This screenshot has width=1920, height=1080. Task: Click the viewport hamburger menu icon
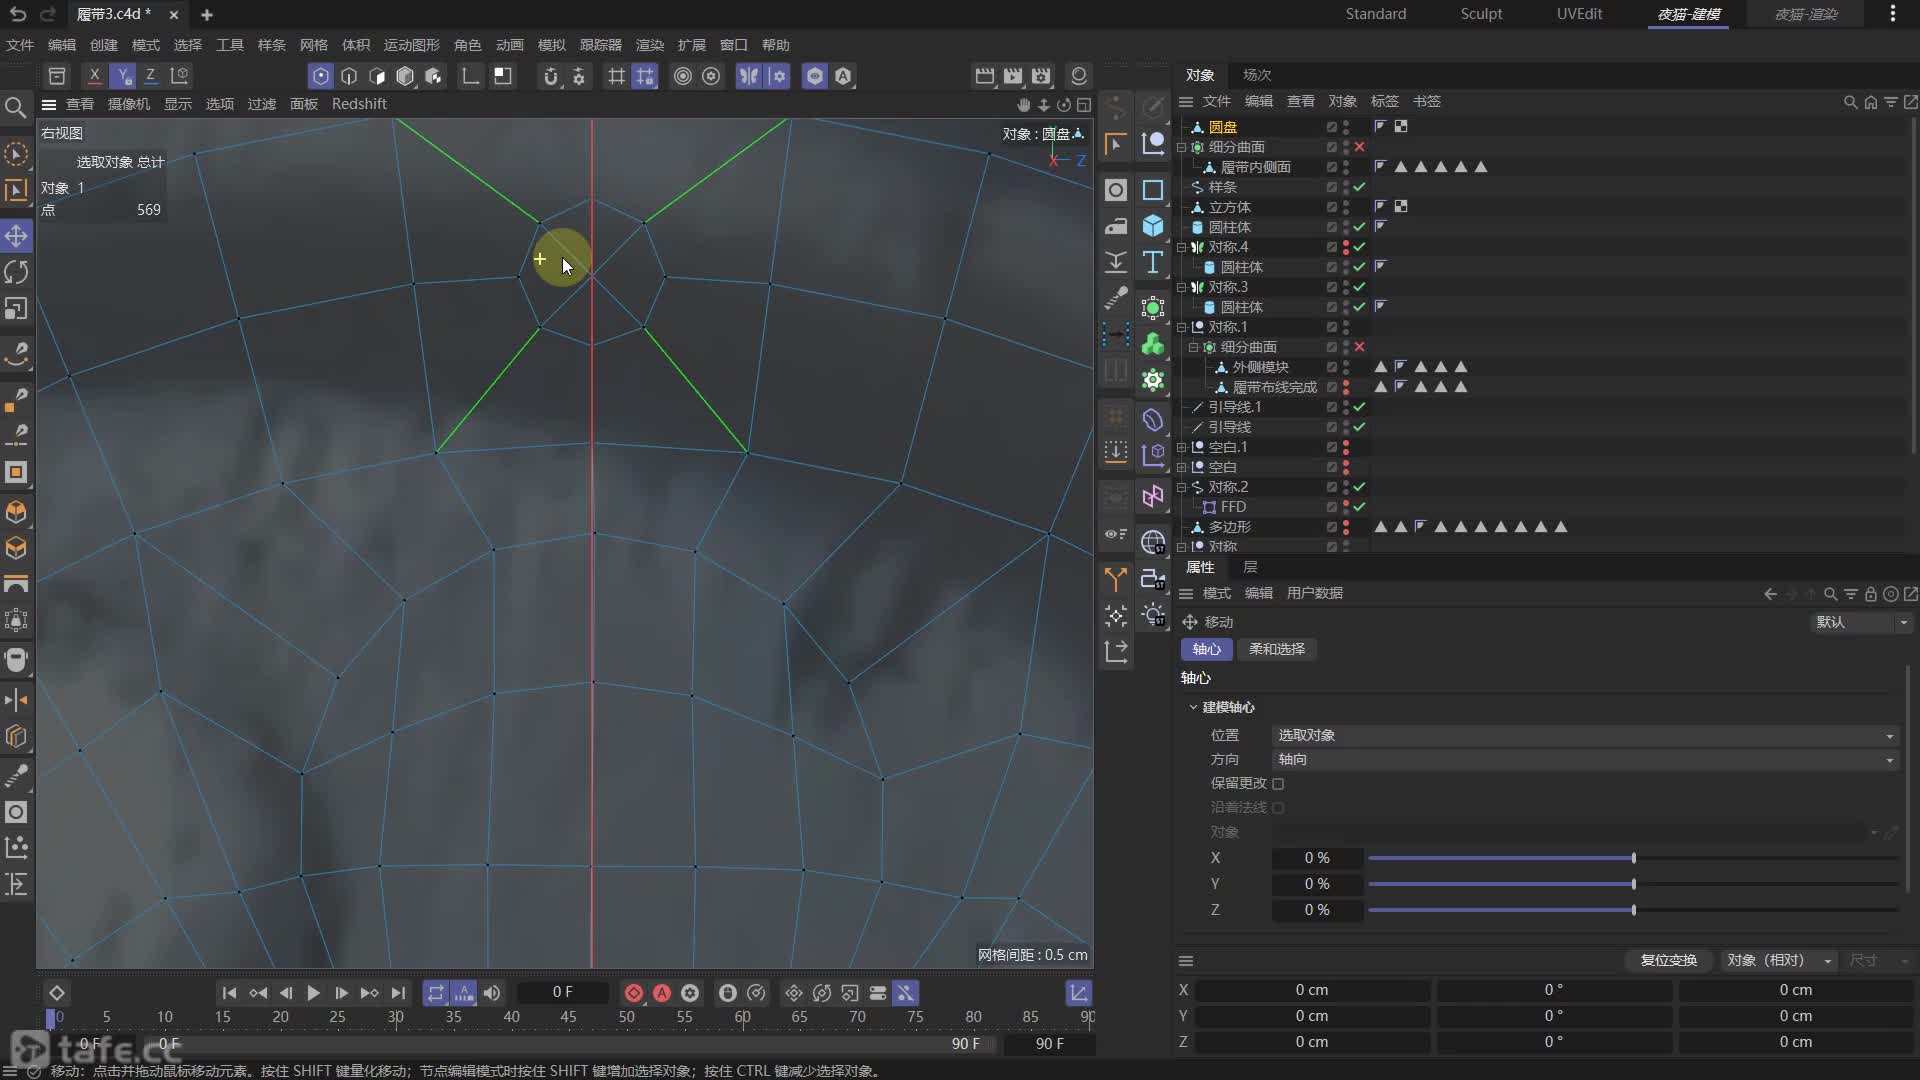click(x=48, y=104)
